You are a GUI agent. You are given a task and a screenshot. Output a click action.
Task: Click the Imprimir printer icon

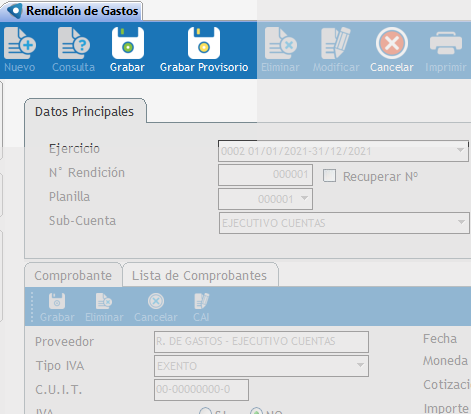coord(446,44)
